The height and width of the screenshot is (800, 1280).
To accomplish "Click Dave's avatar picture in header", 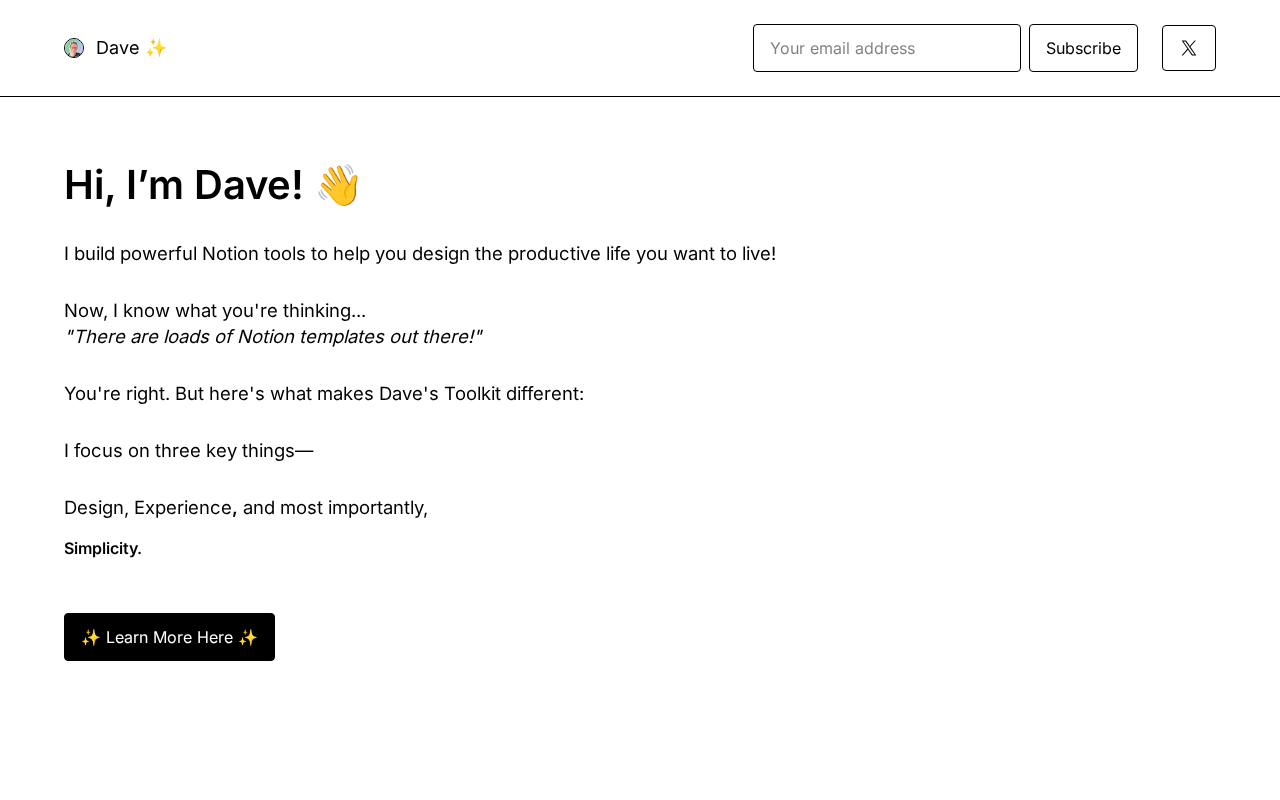I will pos(74,48).
